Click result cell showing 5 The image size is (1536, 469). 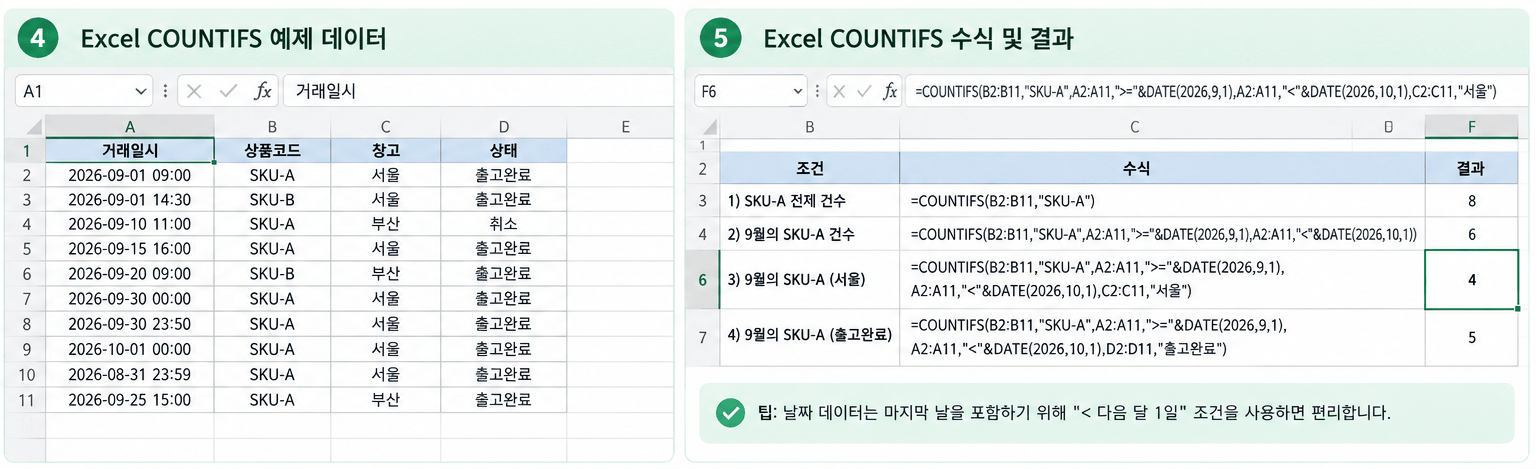pyautogui.click(x=1471, y=338)
